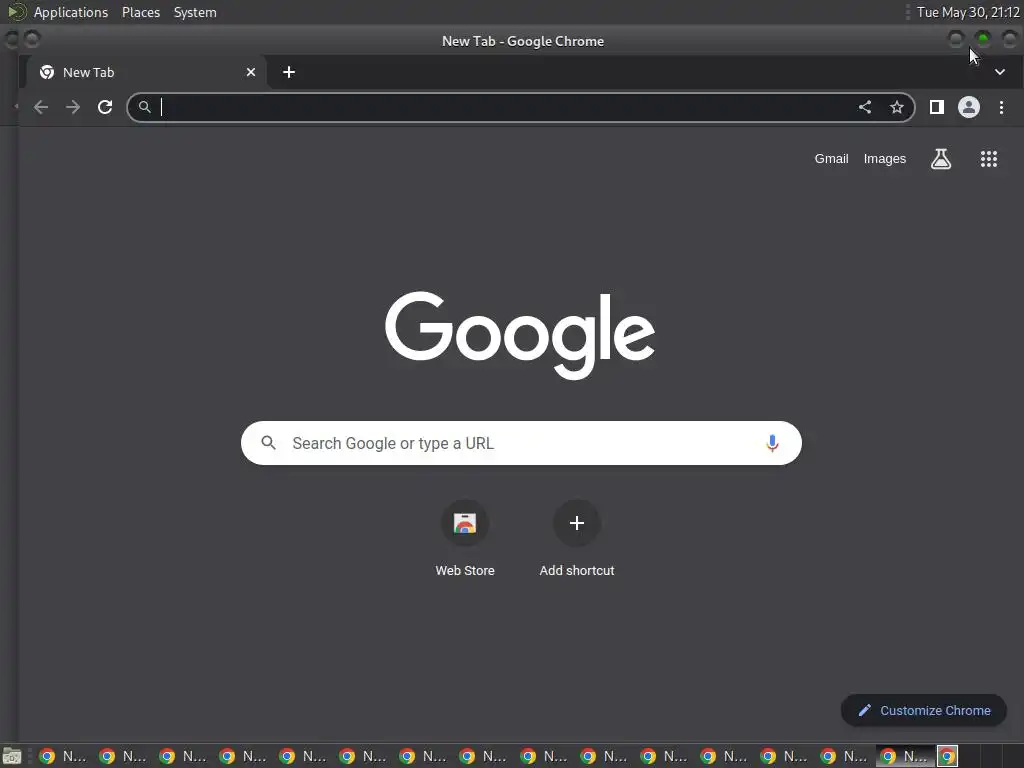The image size is (1024, 768).
Task: Open Chrome's side panel
Action: click(936, 107)
